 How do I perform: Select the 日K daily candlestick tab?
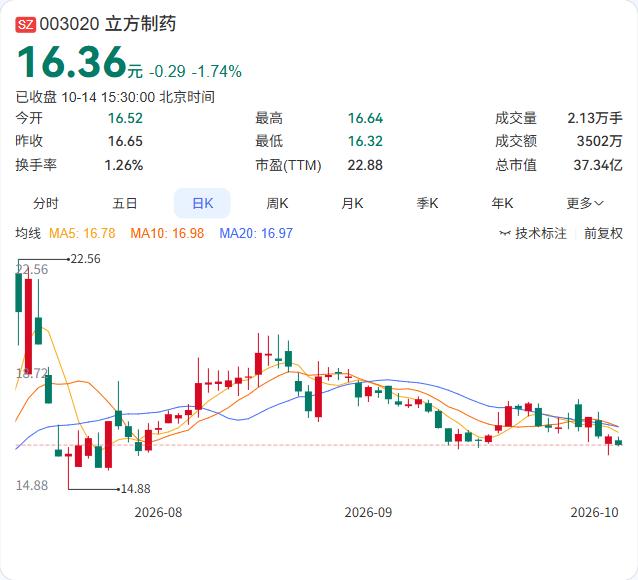click(202, 203)
